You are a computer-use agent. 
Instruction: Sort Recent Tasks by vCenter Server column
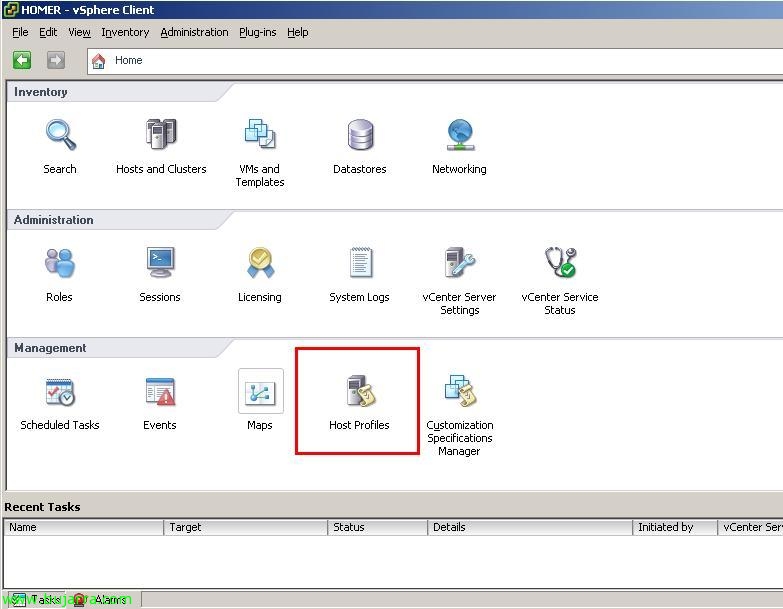pyautogui.click(x=751, y=527)
